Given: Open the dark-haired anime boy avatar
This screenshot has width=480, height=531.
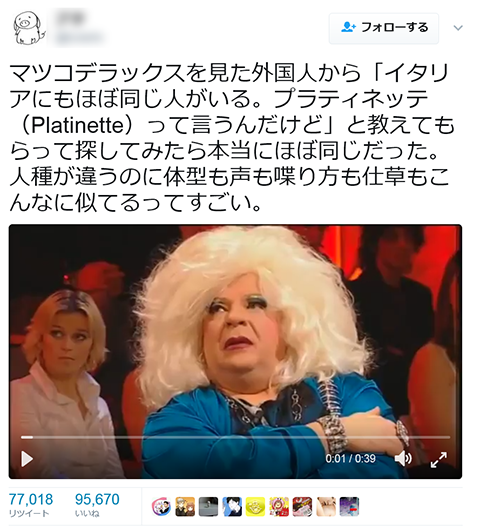Looking at the screenshot, I should (x=232, y=507).
